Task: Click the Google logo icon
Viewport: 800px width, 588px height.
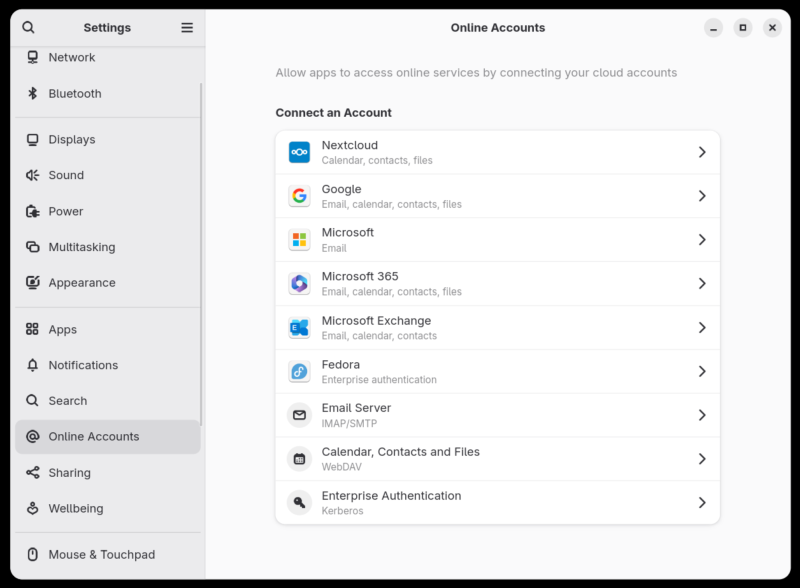Action: point(299,196)
